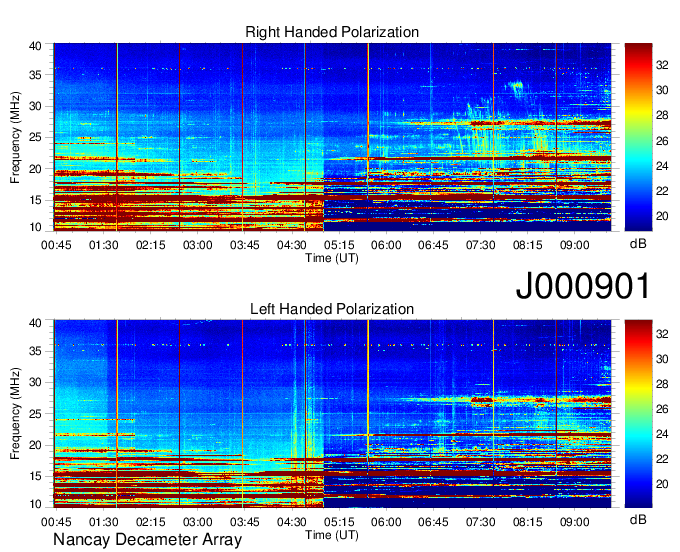Click the Time (UT) label under Left Handed plot
This screenshot has height=552, width=680.
(x=332, y=535)
